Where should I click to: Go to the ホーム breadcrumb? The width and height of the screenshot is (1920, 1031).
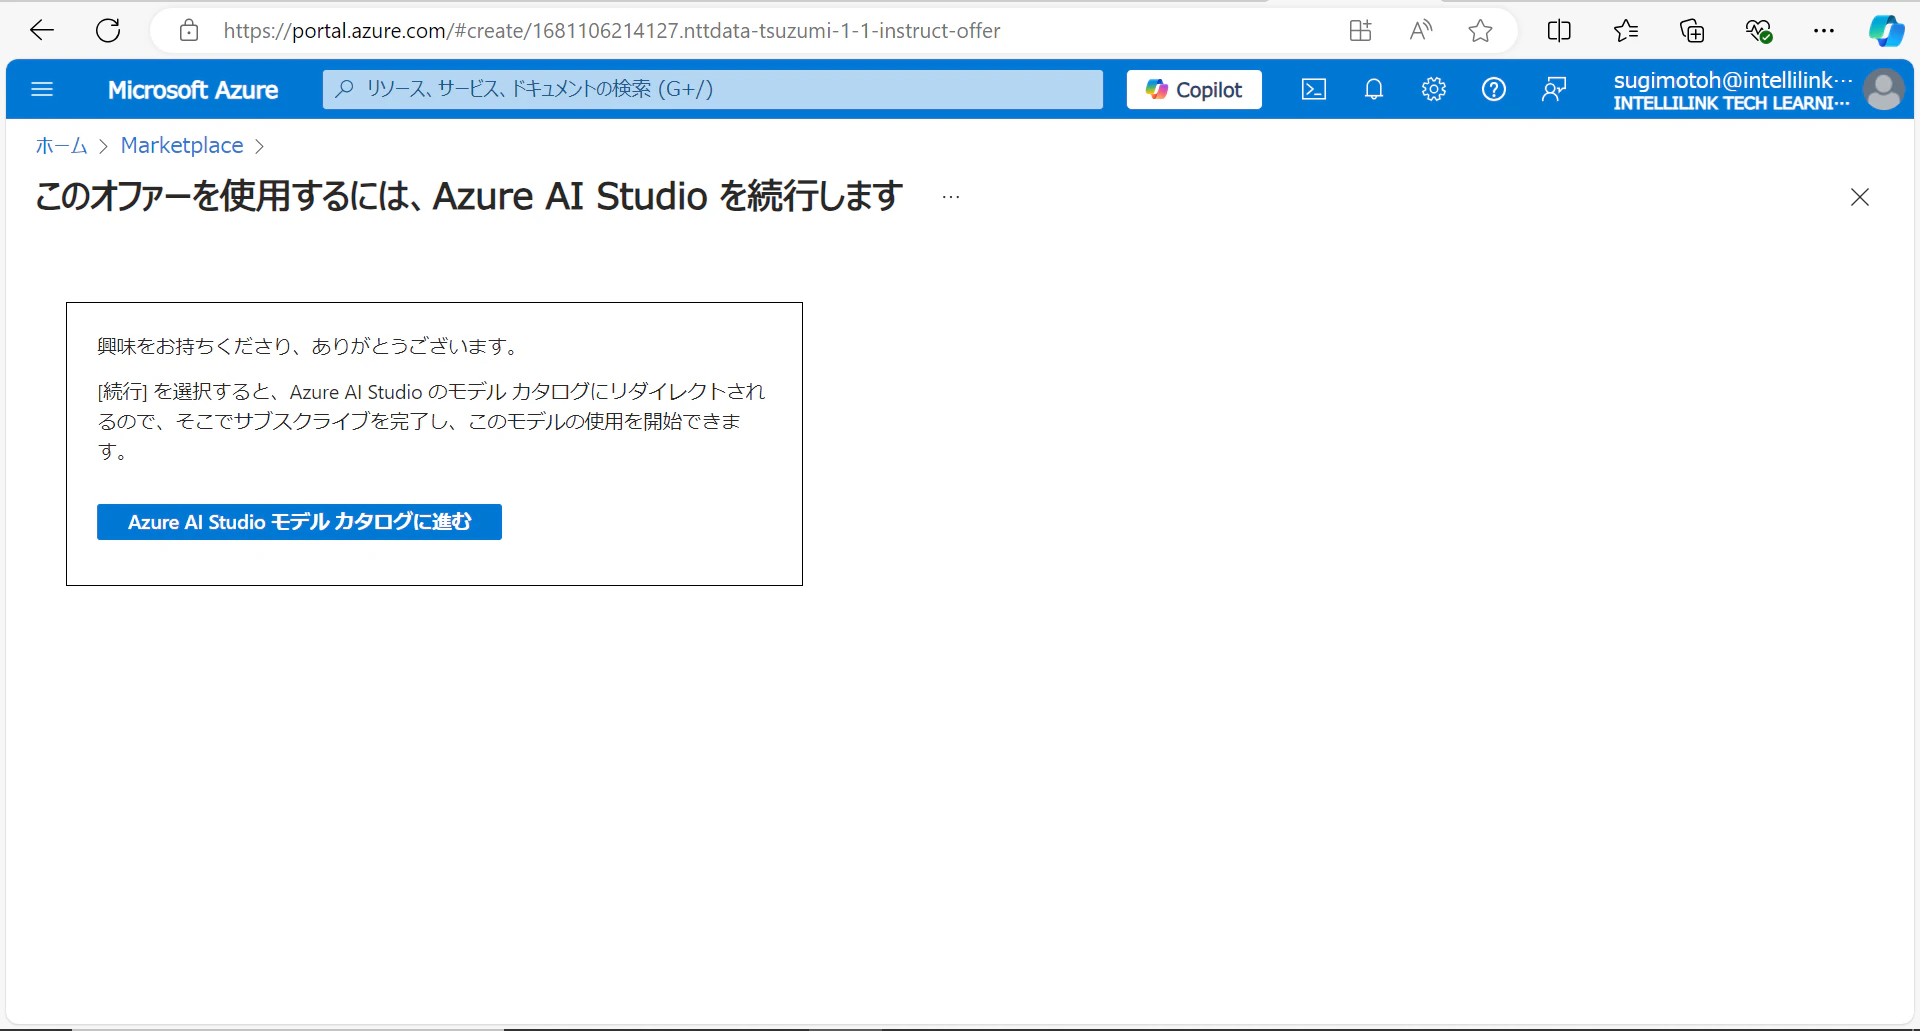62,146
